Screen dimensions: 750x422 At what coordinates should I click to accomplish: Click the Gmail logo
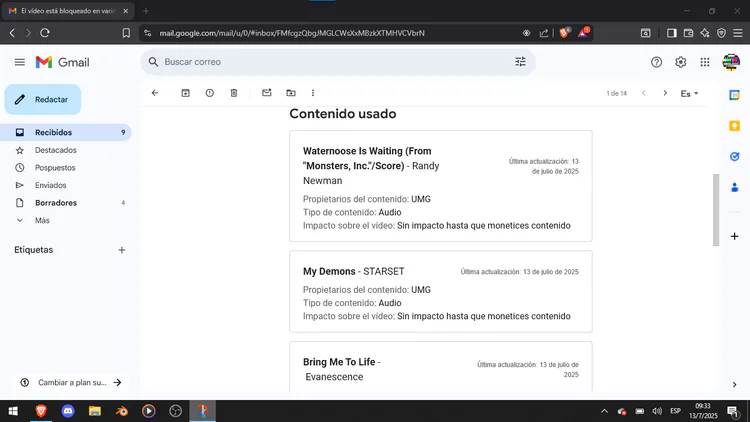pyautogui.click(x=62, y=62)
